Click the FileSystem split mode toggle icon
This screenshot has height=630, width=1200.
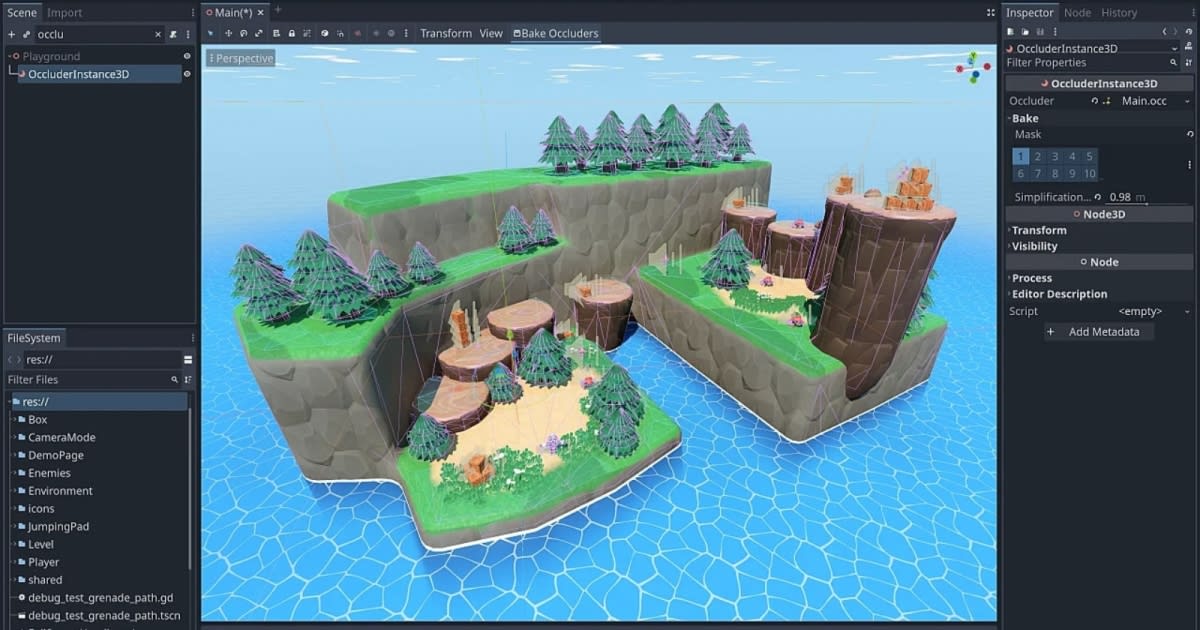187,360
